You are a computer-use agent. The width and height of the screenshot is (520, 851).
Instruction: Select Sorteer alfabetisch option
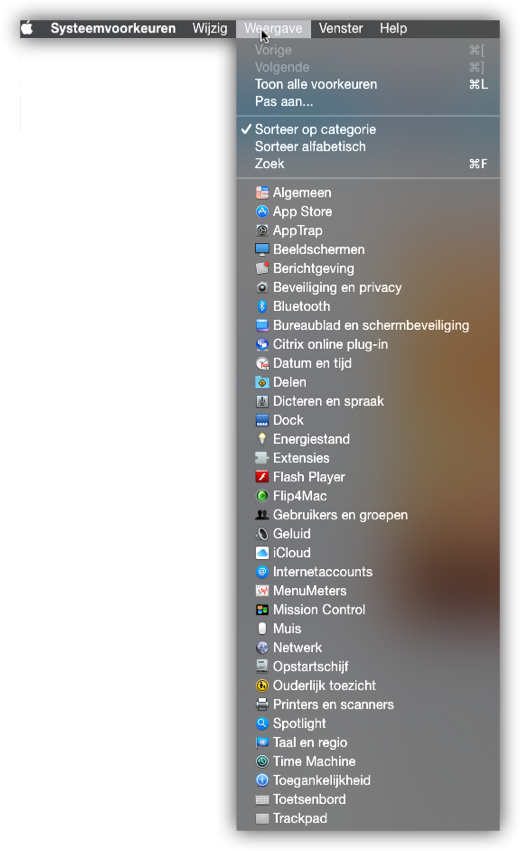368,147
